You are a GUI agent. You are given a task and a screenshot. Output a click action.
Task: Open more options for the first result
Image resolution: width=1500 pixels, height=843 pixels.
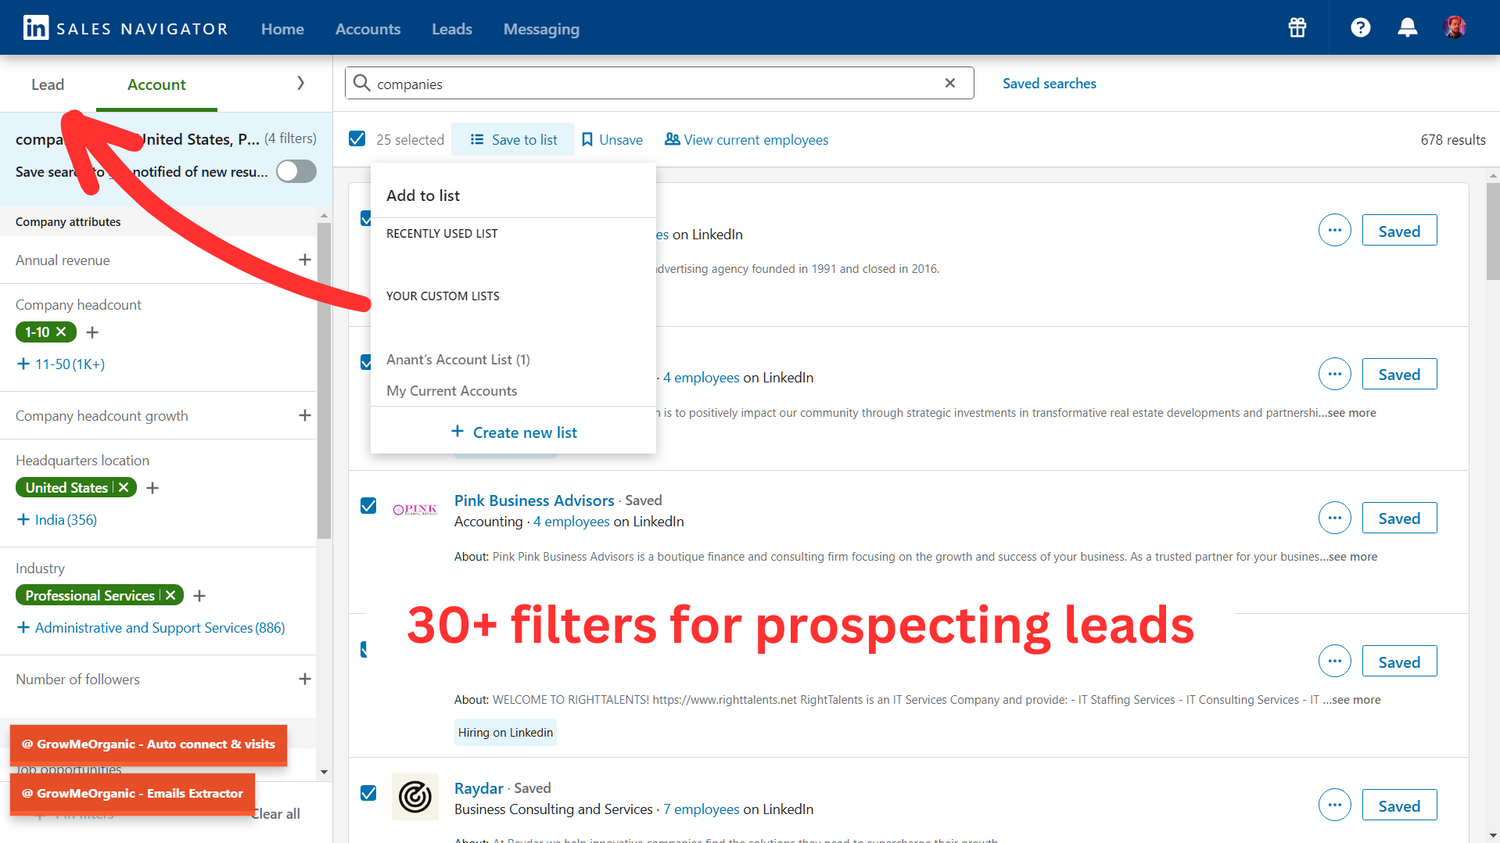point(1334,230)
